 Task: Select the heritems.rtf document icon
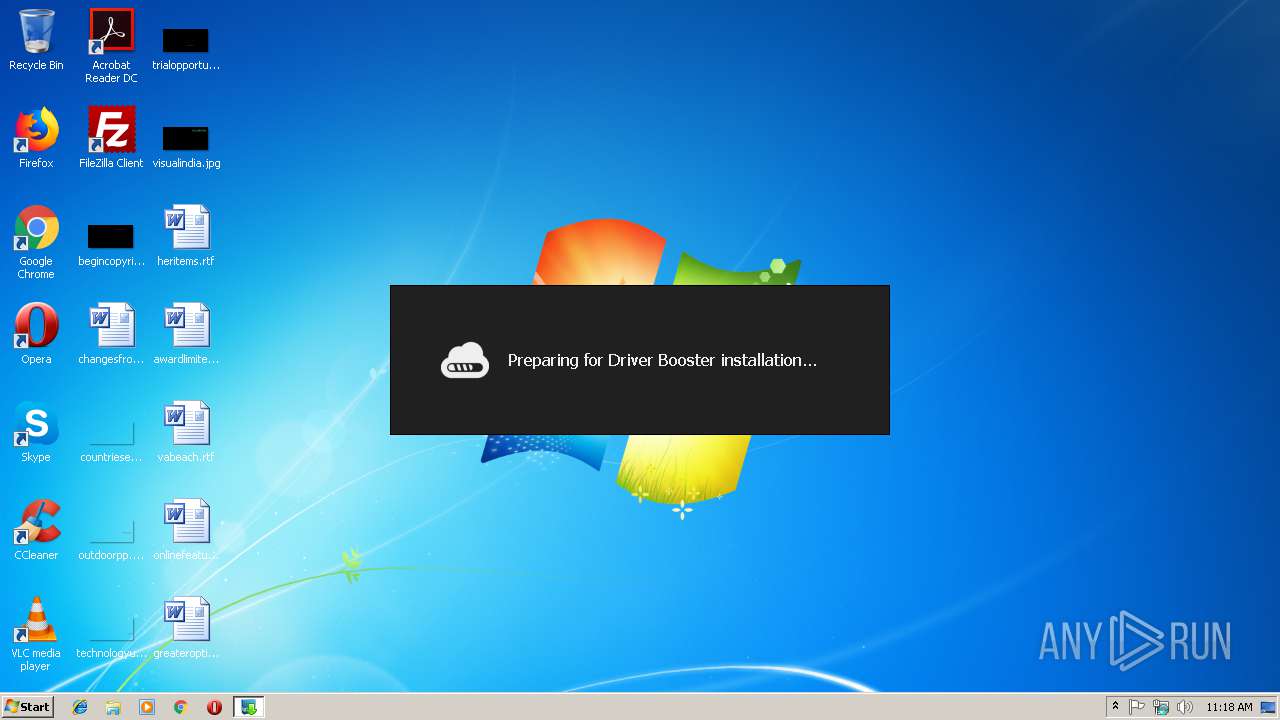pos(186,236)
